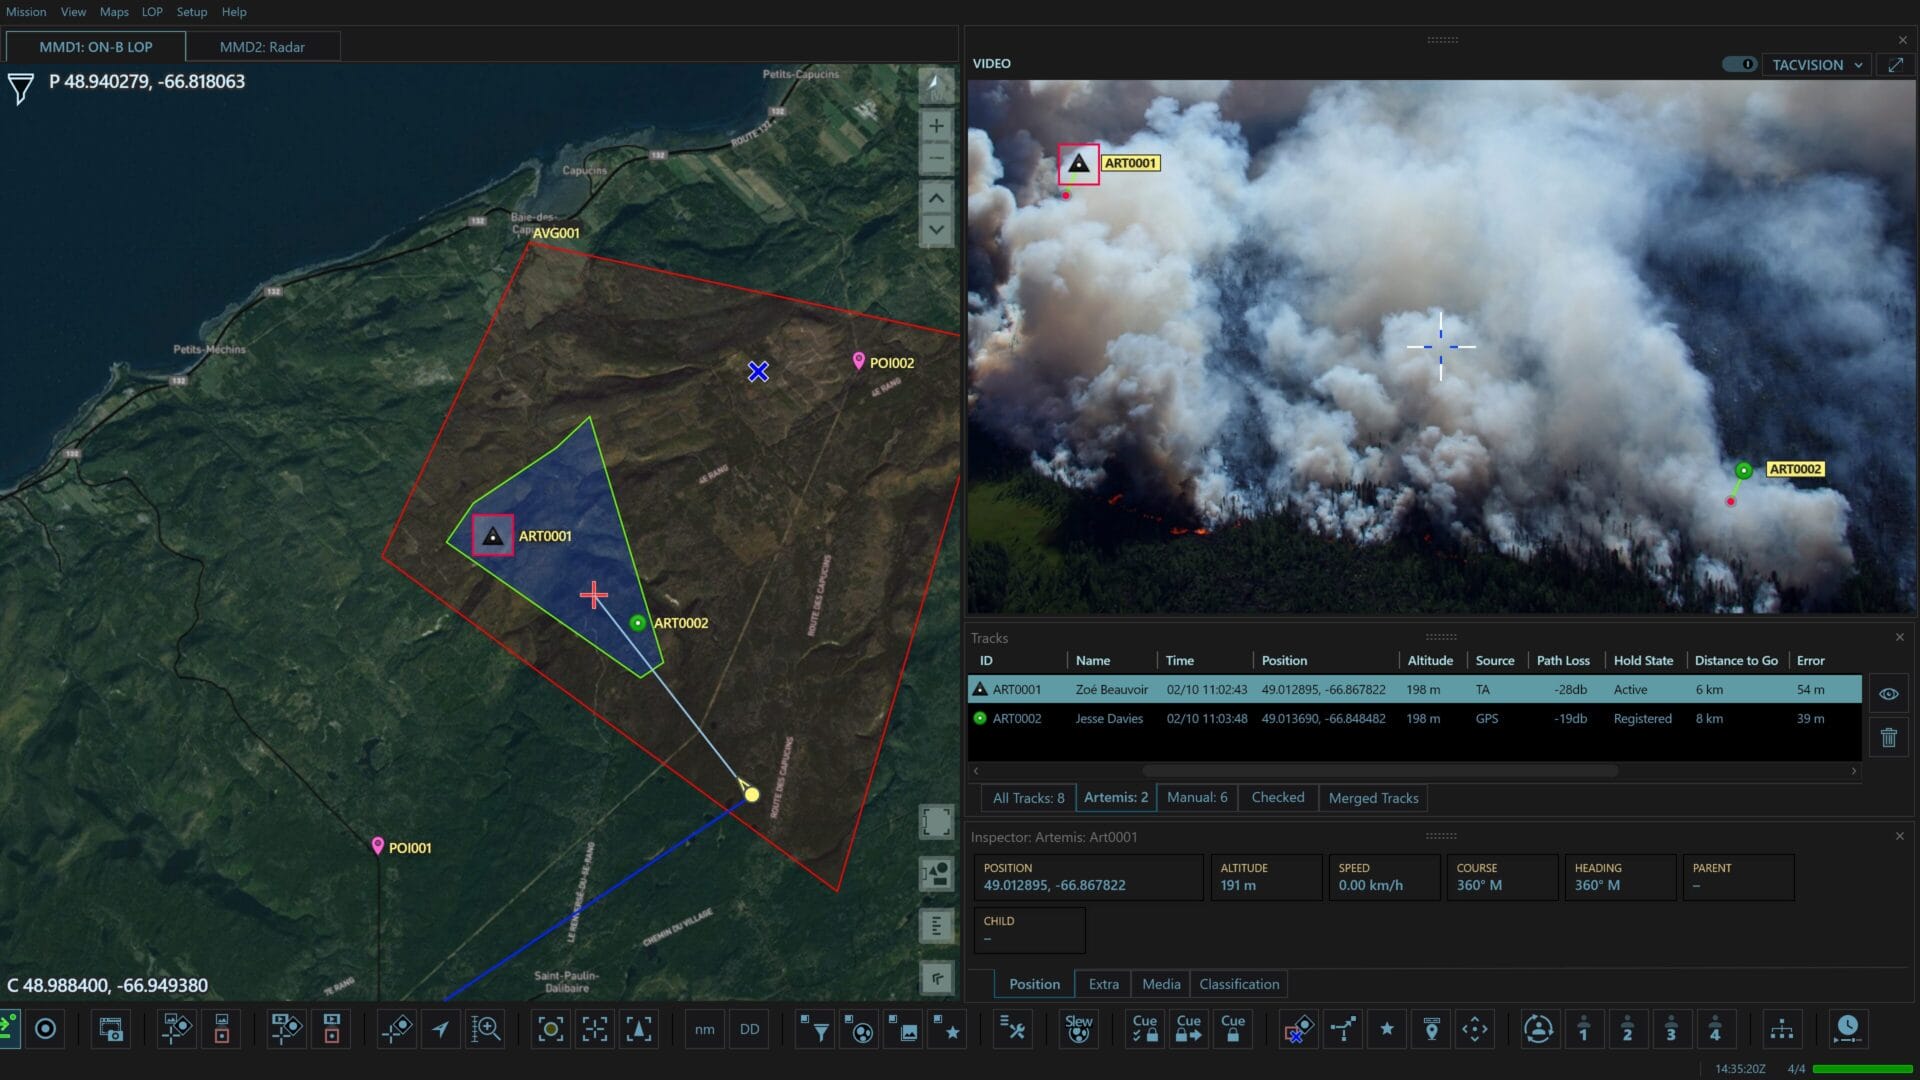The height and width of the screenshot is (1080, 1920).
Task: Click map zoom in plus button
Action: pos(936,126)
